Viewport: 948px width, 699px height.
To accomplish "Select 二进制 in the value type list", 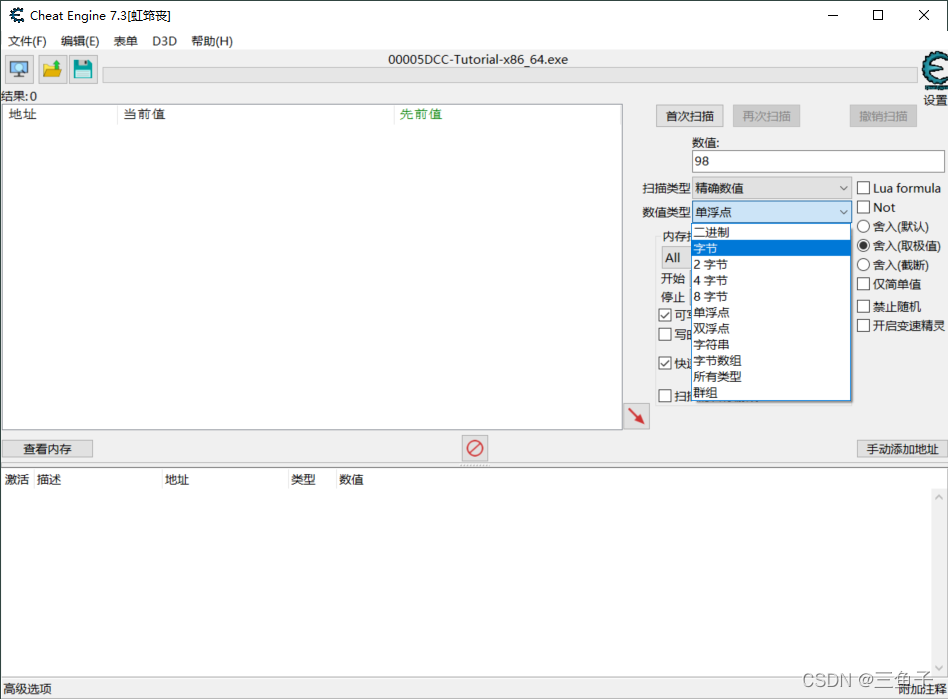I will [771, 232].
